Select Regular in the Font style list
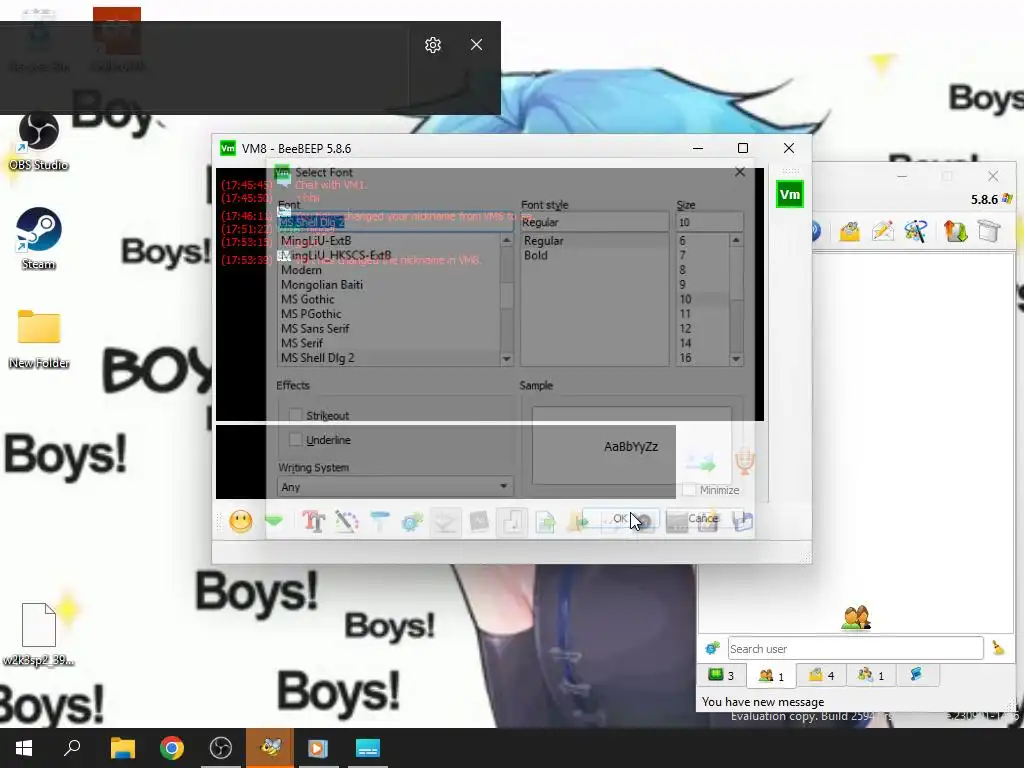The width and height of the screenshot is (1024, 768). [543, 240]
